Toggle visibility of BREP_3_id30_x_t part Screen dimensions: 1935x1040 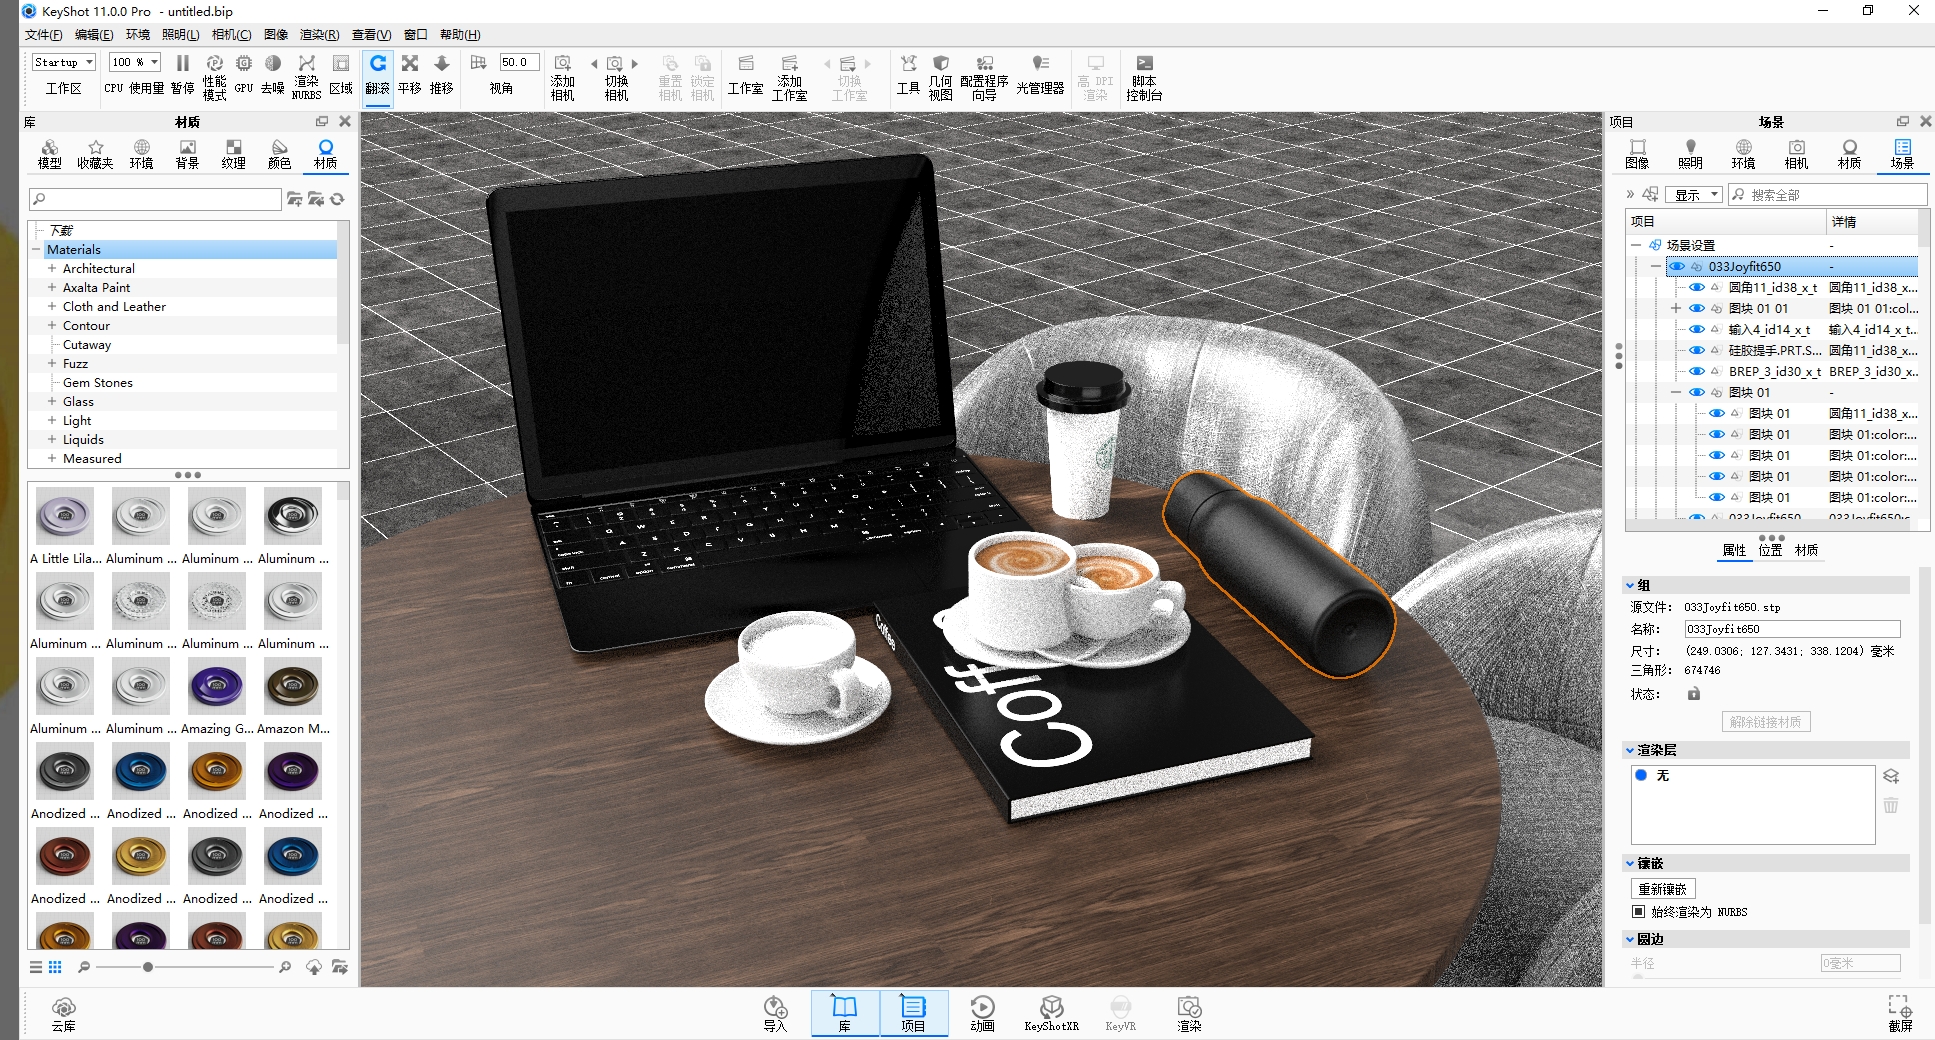click(x=1697, y=371)
